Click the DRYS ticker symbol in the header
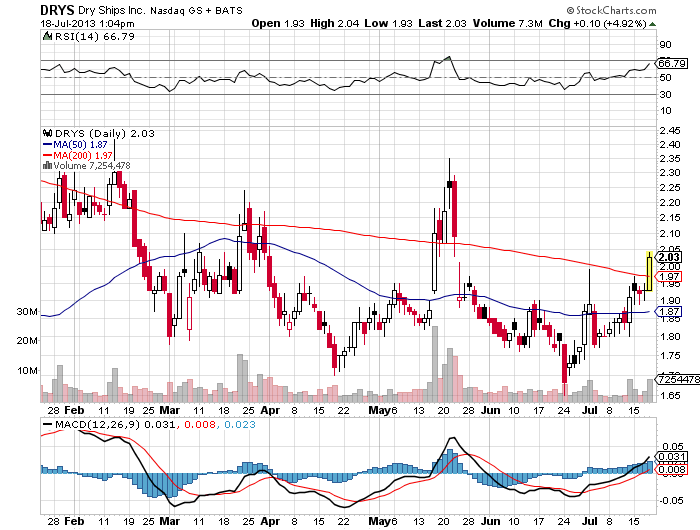This screenshot has width=700, height=530. coord(58,10)
